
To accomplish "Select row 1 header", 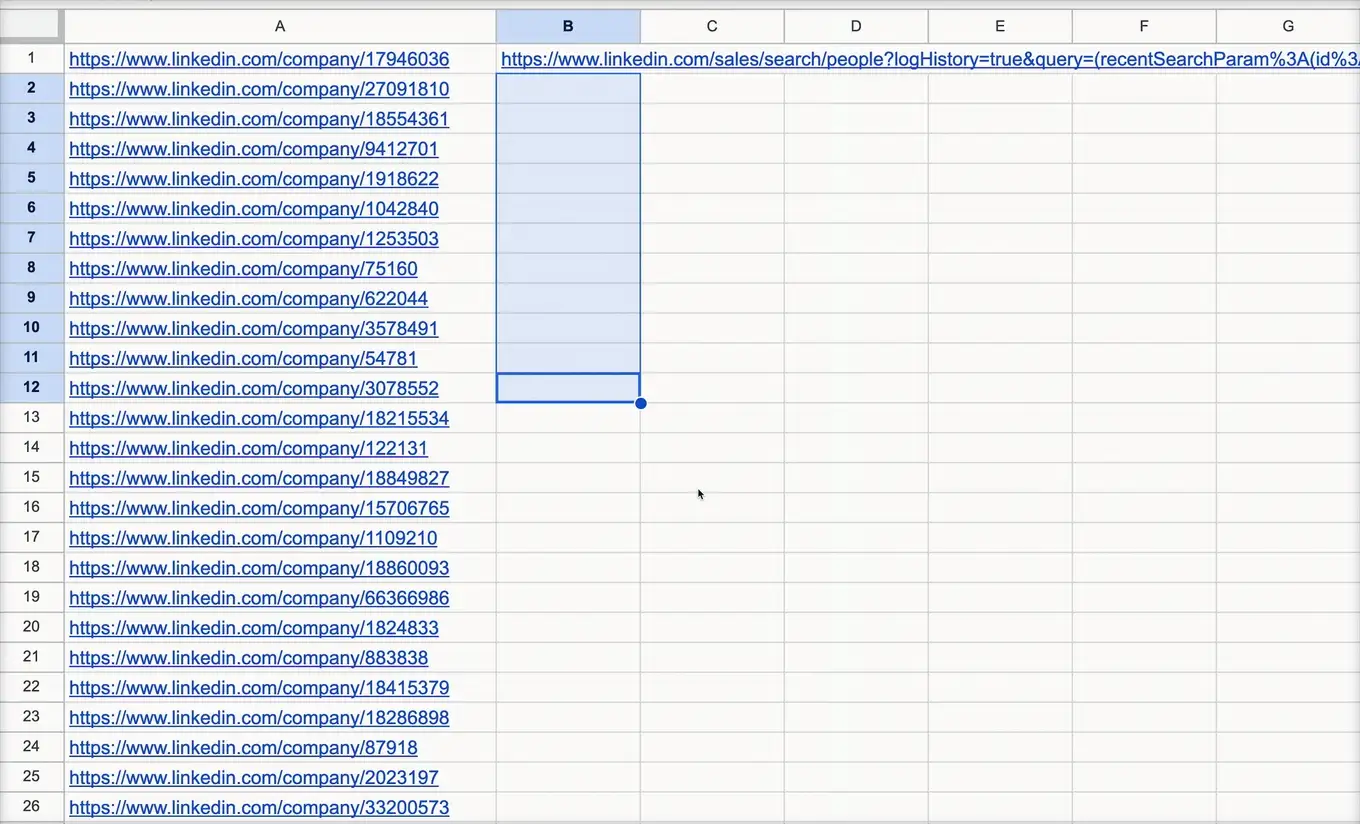I will pyautogui.click(x=32, y=58).
